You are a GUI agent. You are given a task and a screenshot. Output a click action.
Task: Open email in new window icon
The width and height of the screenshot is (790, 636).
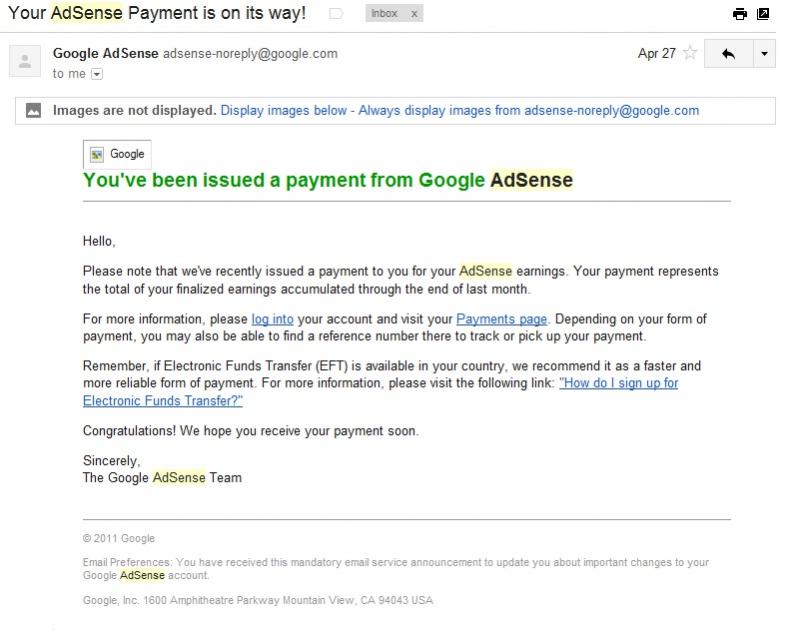coord(763,14)
